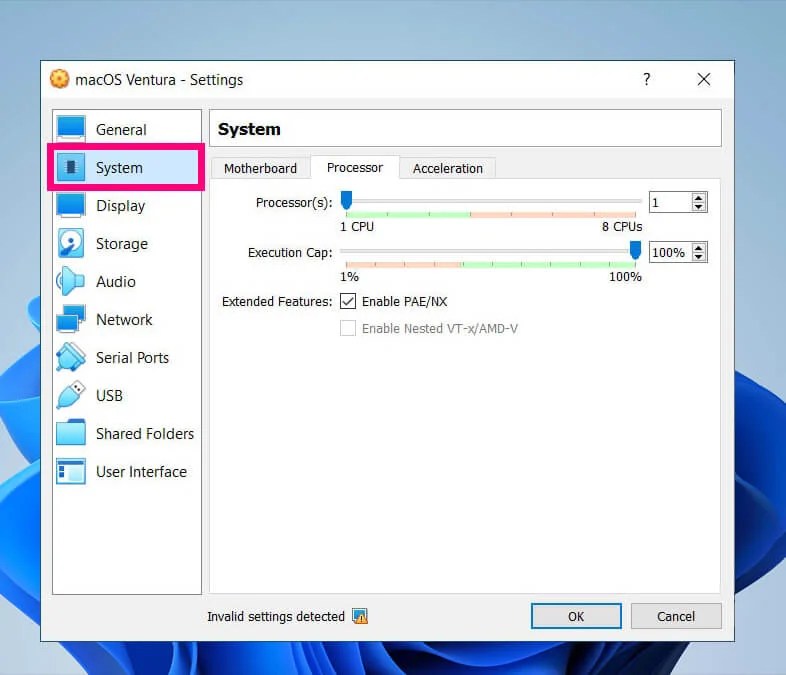Click the General monitor icon in sidebar
Screen dimensions: 786x675
(71, 129)
